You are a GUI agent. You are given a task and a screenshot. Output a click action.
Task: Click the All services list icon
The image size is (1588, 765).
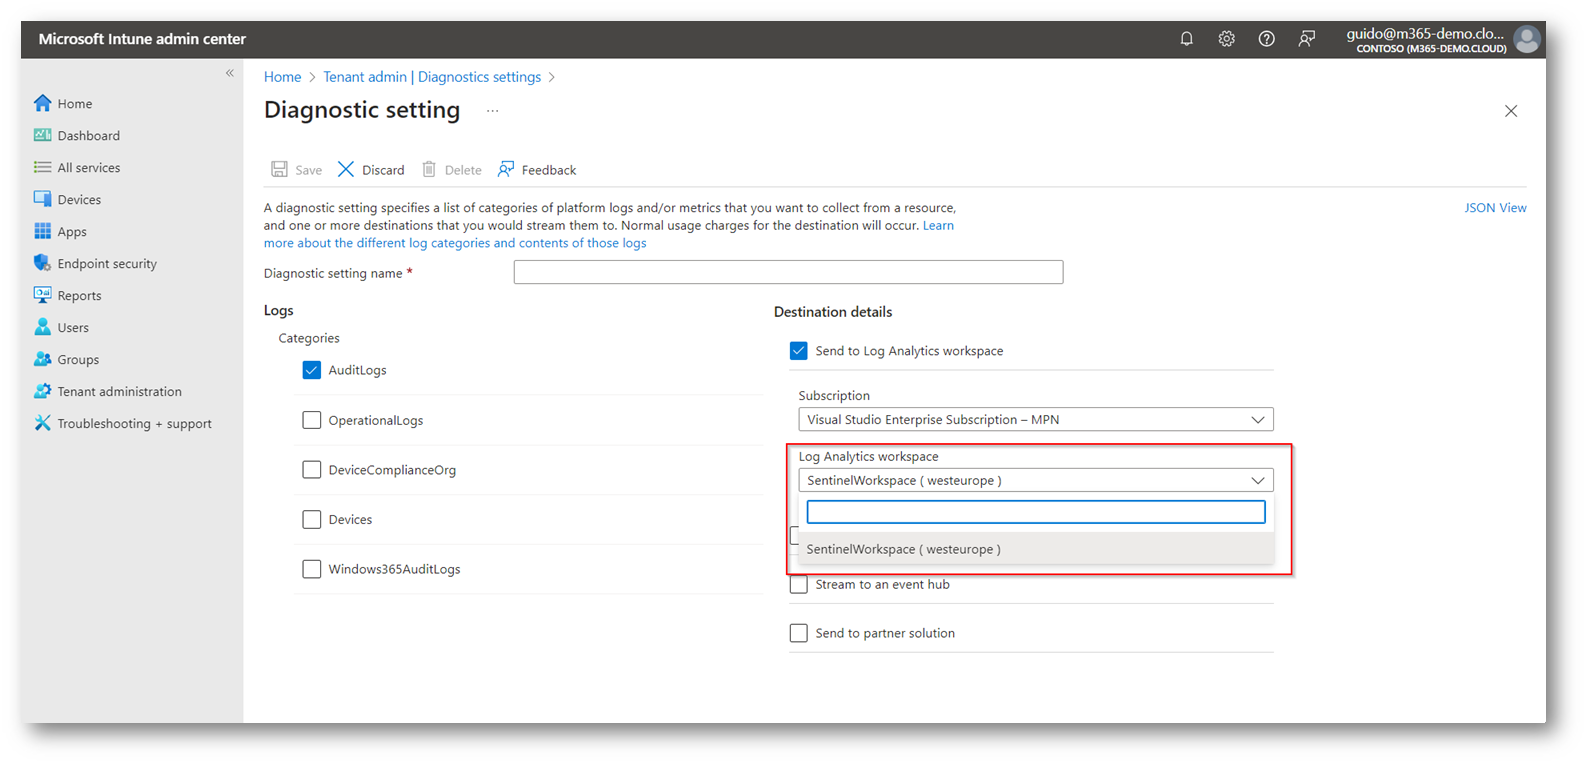pos(42,167)
